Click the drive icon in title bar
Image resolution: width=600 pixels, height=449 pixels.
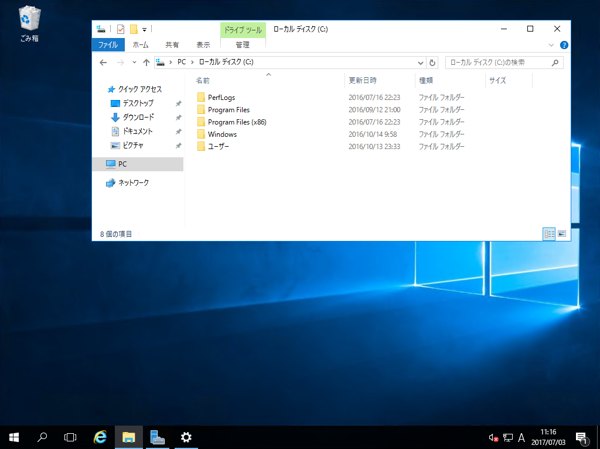pos(101,29)
